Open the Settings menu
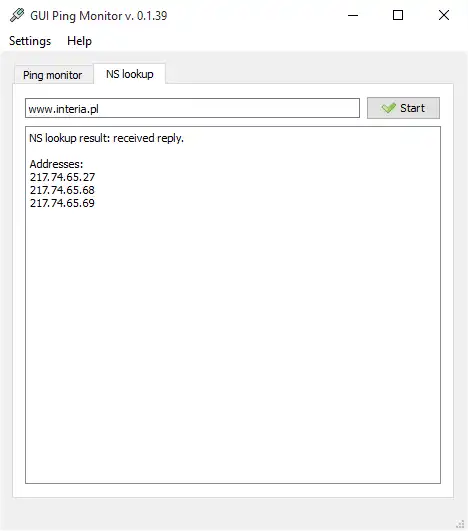The width and height of the screenshot is (468, 531). [30, 41]
